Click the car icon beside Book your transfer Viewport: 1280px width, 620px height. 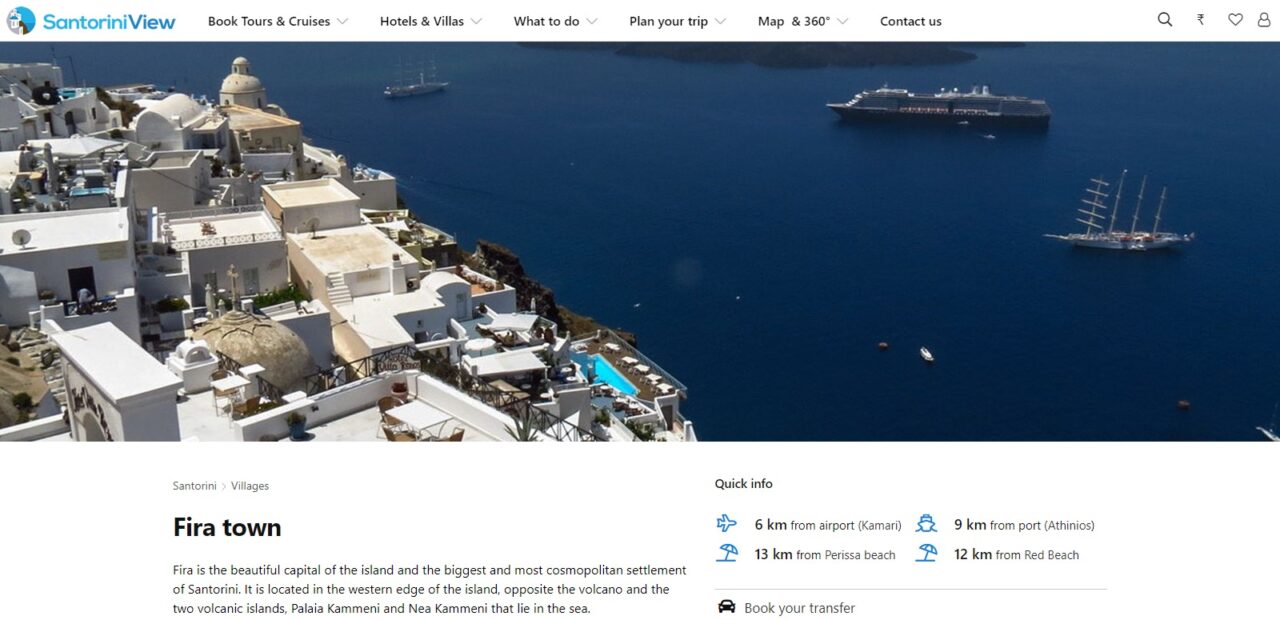point(727,607)
